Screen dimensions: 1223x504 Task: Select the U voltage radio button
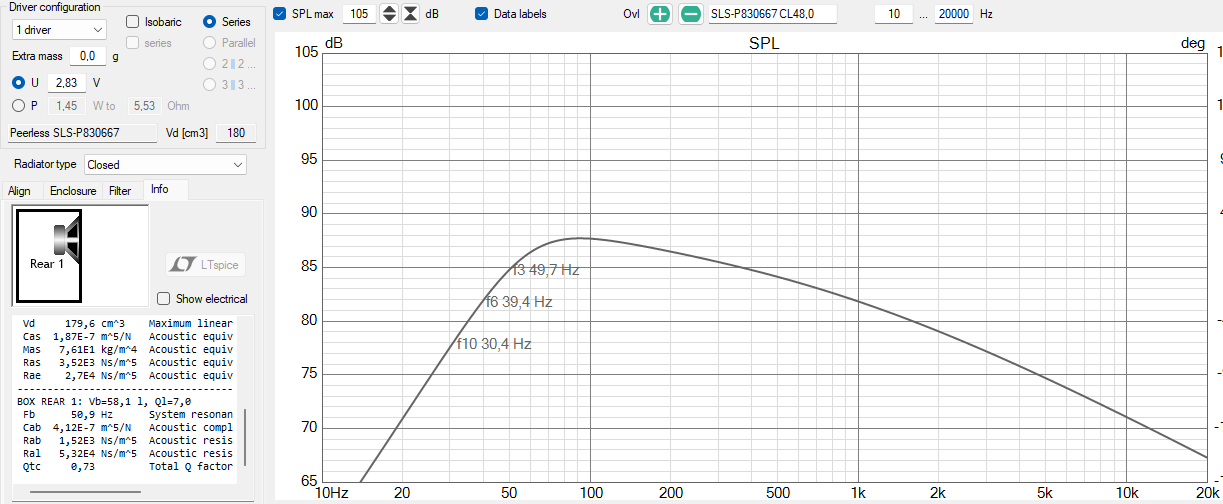click(x=18, y=82)
